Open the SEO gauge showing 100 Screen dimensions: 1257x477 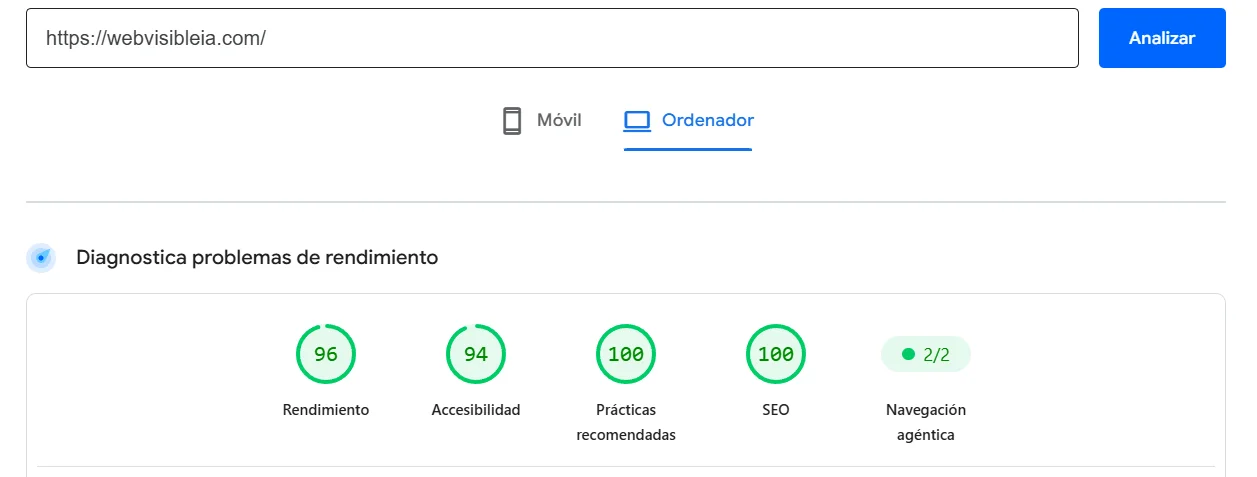(x=776, y=354)
